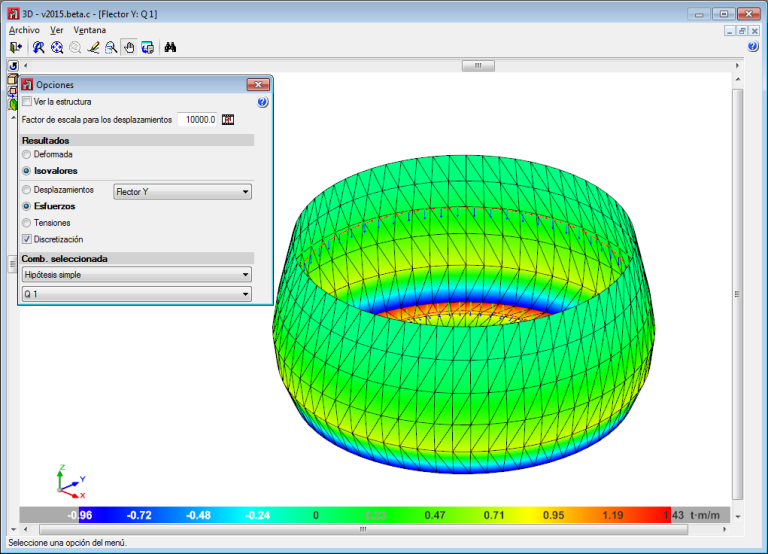Click the exit door icon in toolbar

point(16,48)
